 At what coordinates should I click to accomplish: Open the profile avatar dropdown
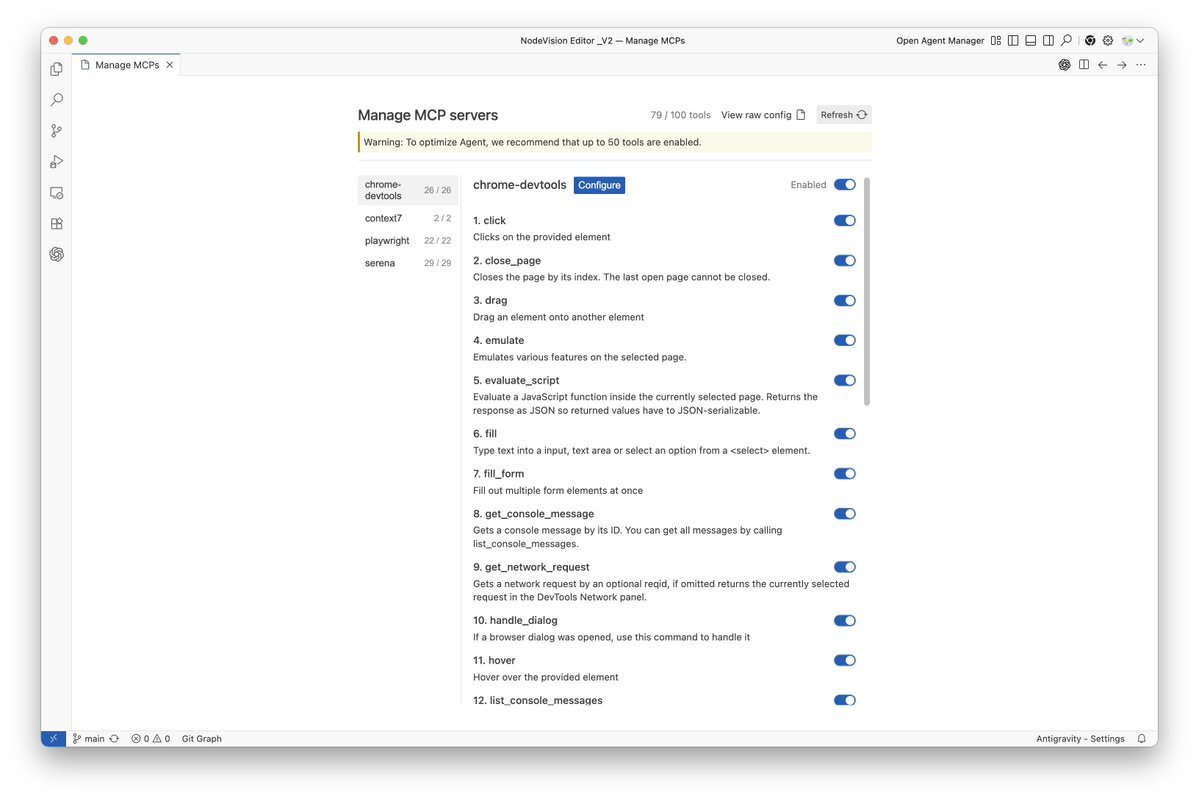(x=1133, y=41)
